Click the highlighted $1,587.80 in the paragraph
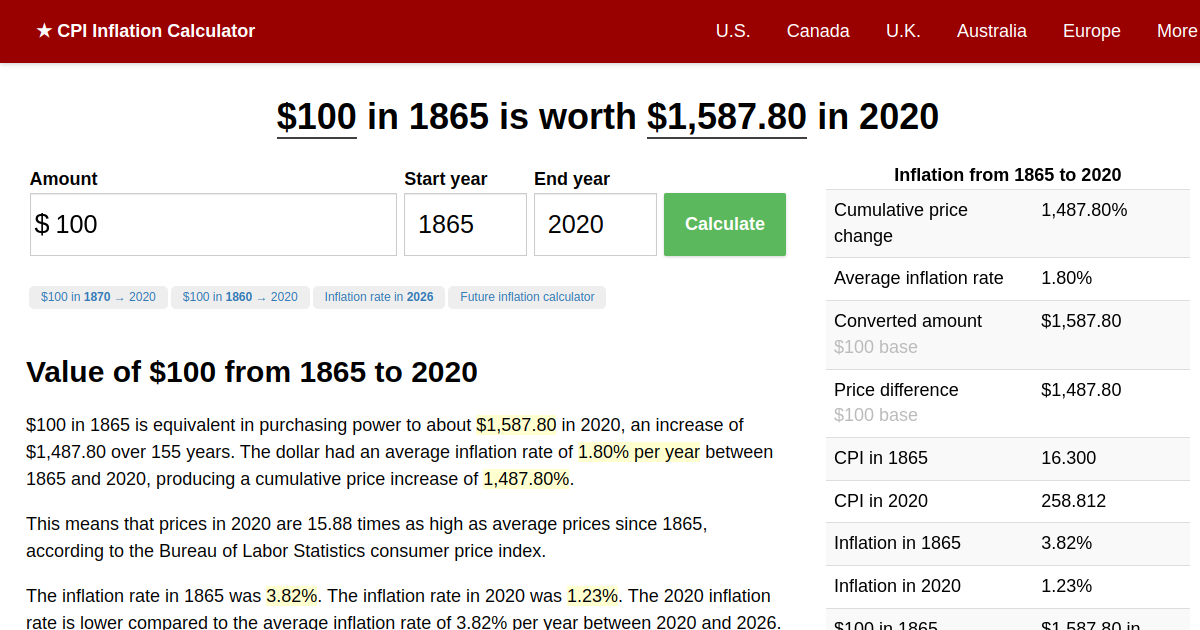Viewport: 1200px width, 630px height. (x=516, y=425)
